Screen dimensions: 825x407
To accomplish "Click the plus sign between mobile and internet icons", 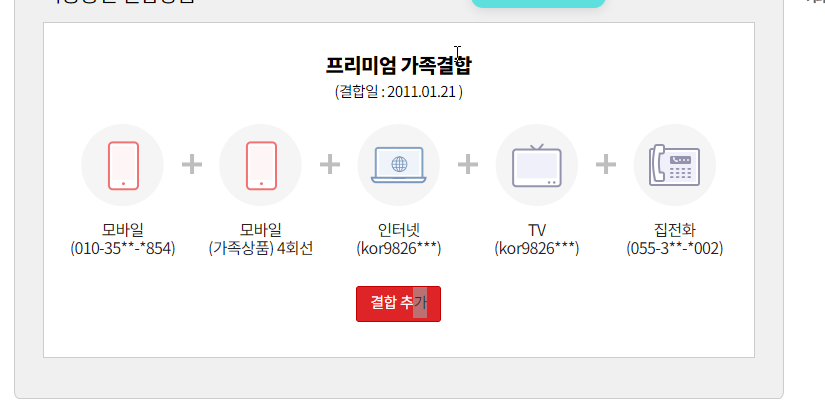I will (x=330, y=165).
